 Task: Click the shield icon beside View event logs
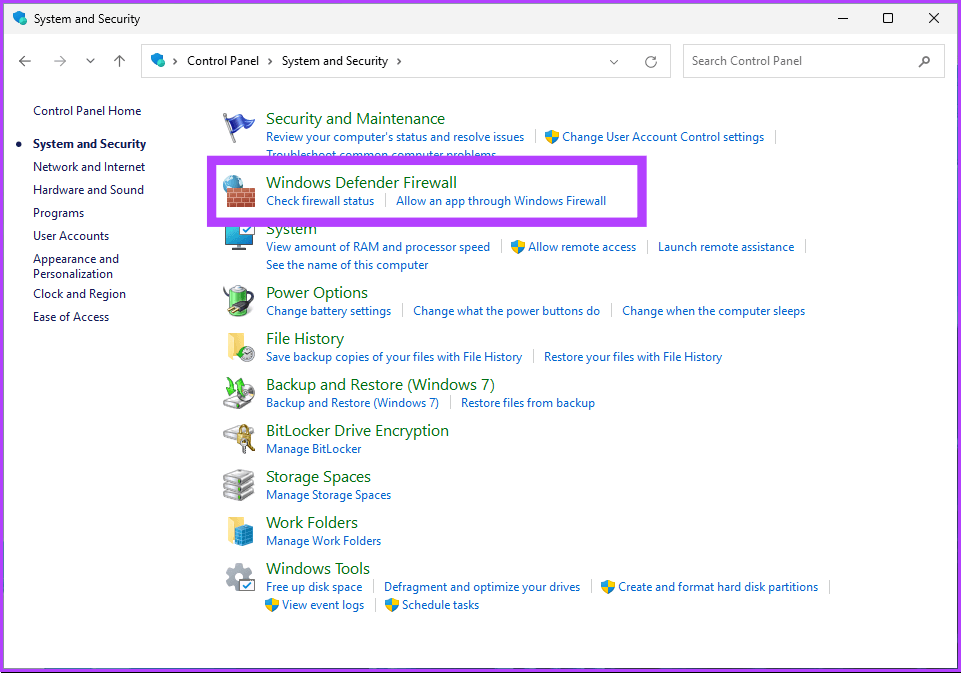click(x=272, y=605)
